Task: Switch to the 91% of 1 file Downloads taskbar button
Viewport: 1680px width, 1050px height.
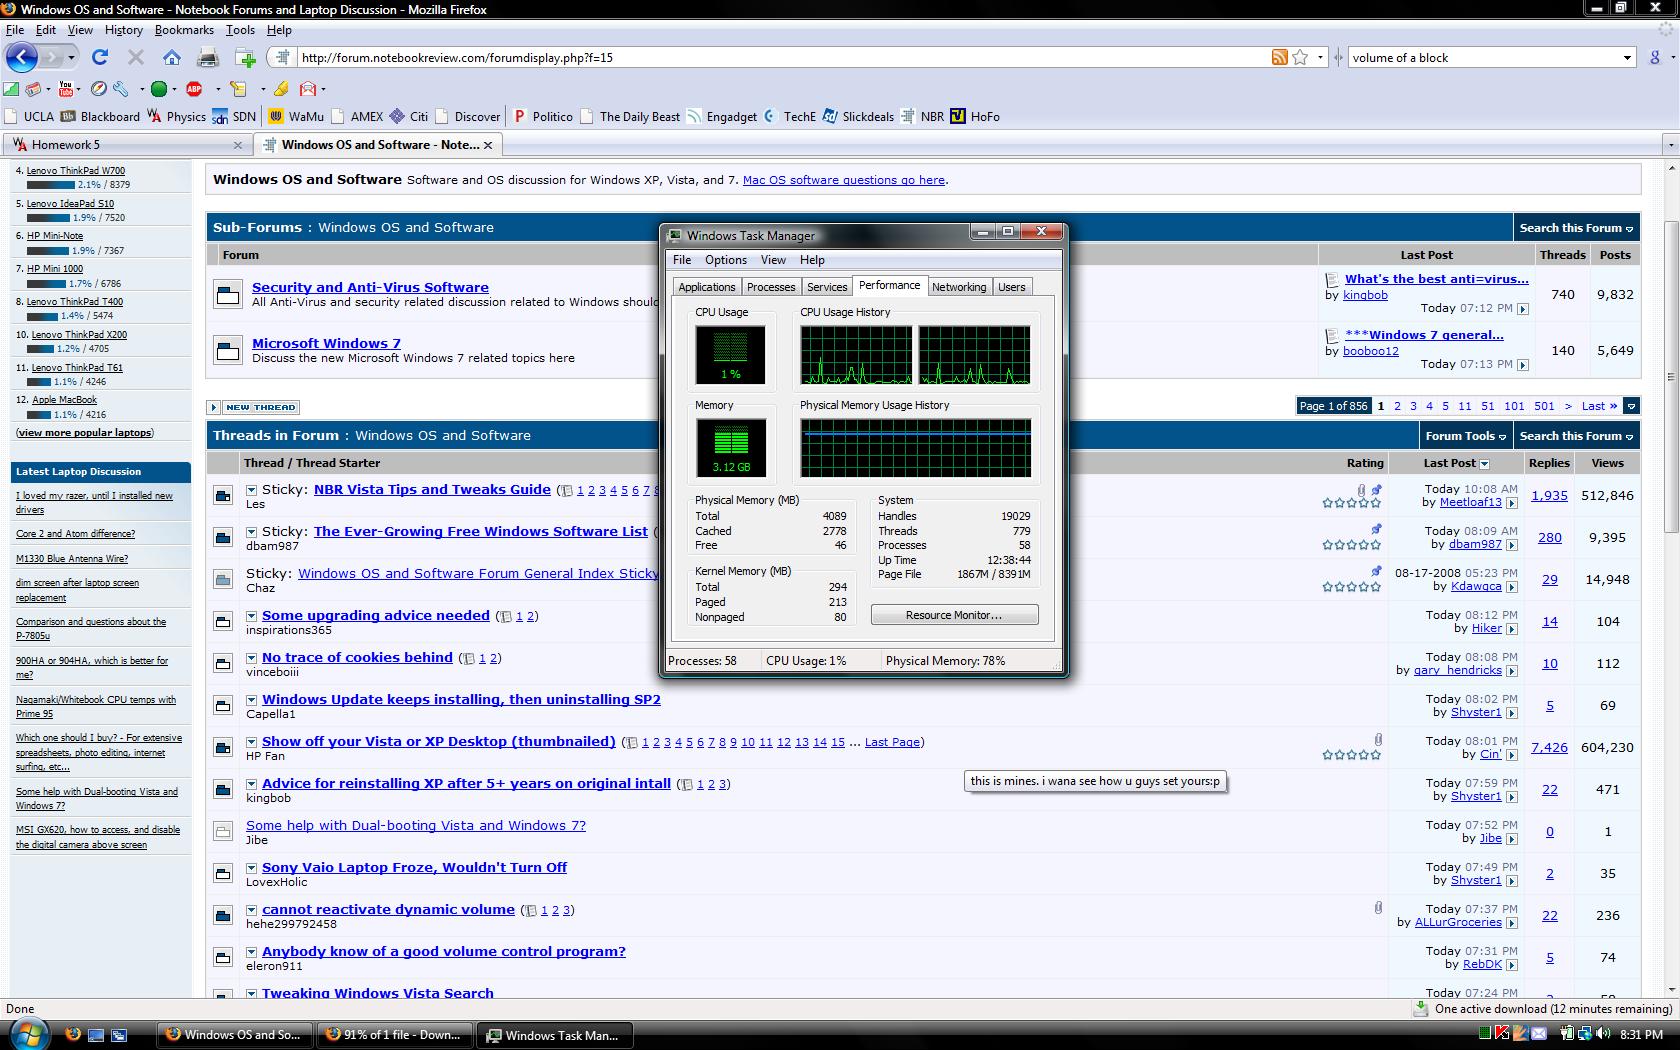Action: [394, 1035]
